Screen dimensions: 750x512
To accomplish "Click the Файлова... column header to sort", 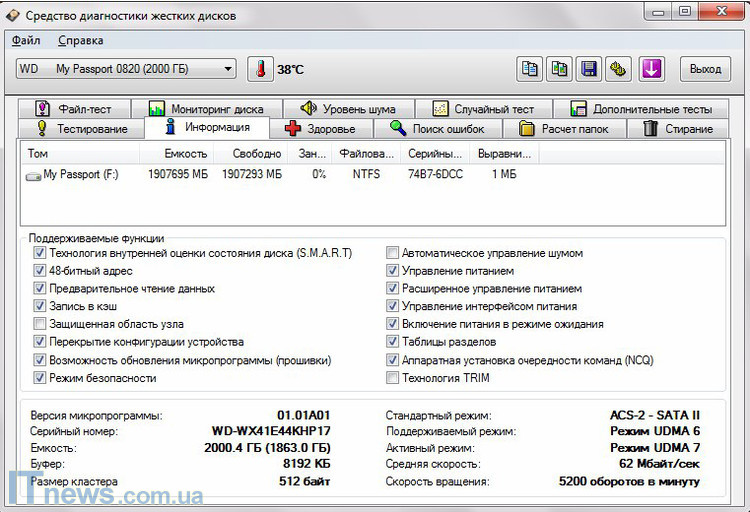I will coord(366,154).
